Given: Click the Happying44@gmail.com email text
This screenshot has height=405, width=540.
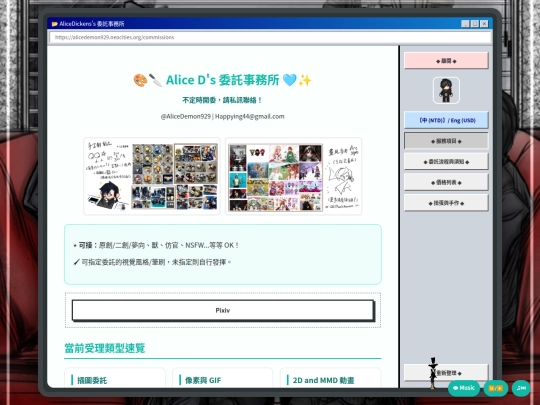Looking at the screenshot, I should 250,116.
